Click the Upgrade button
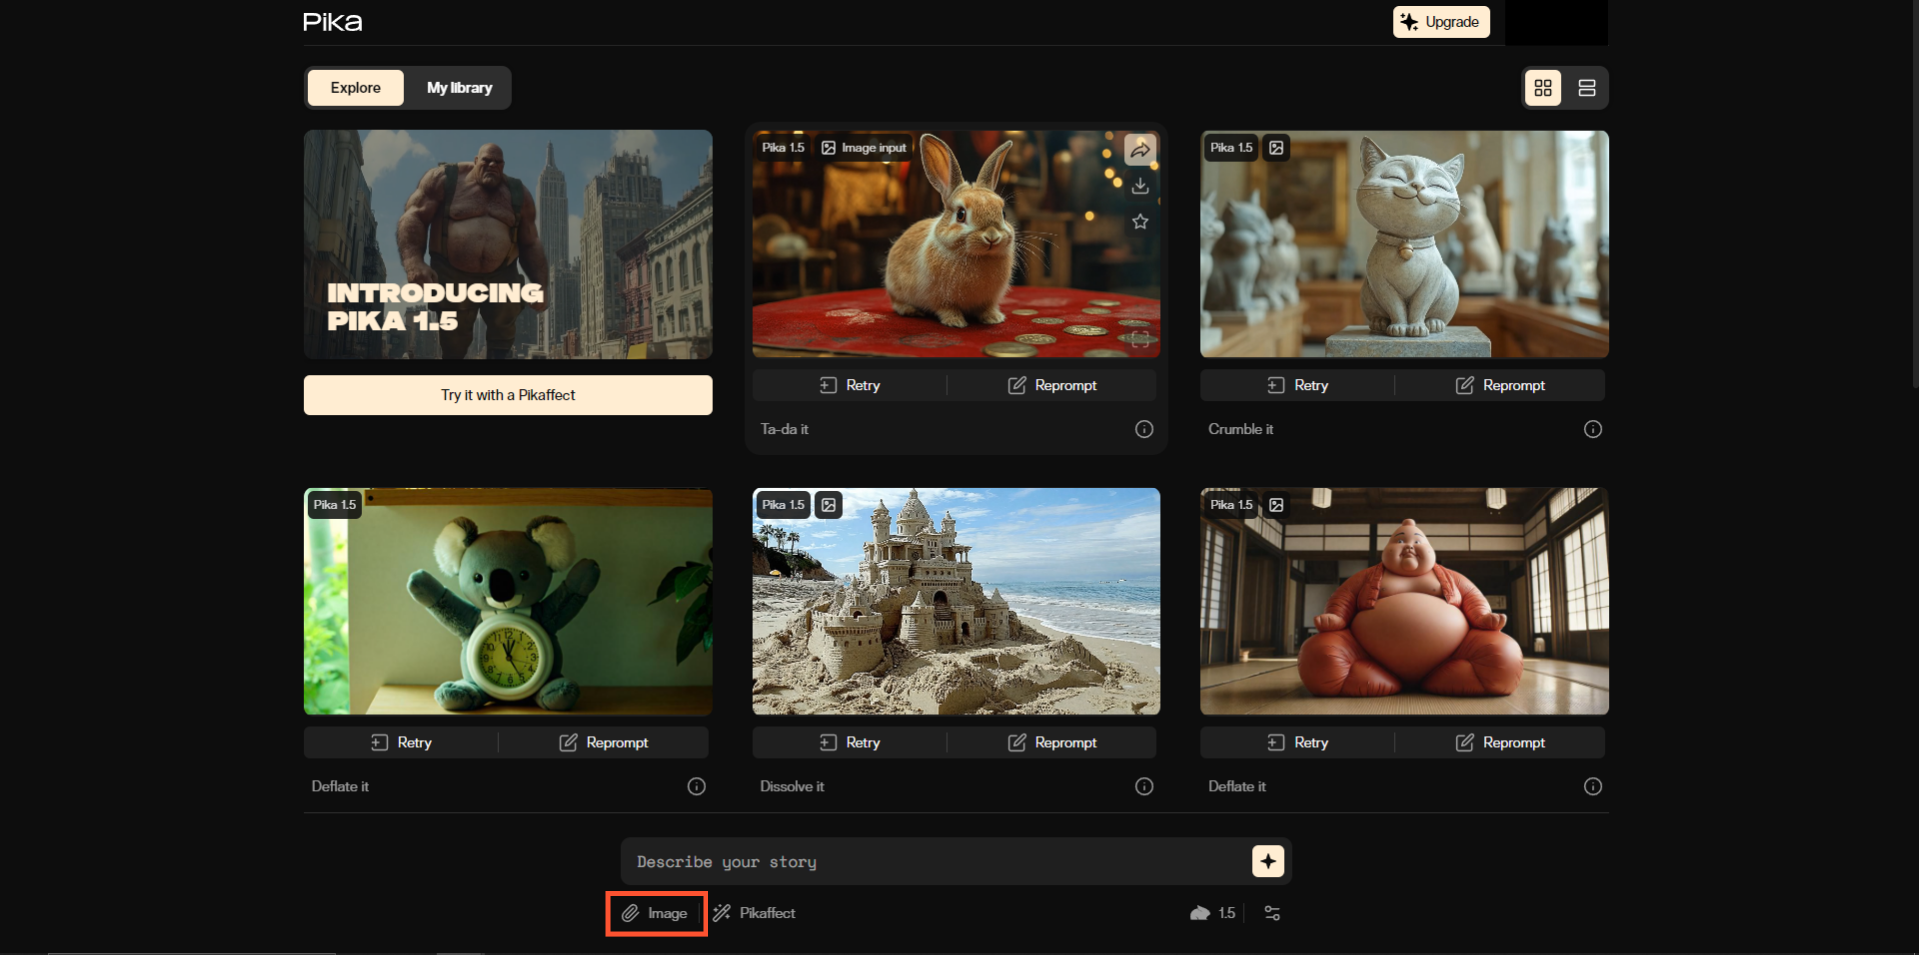The image size is (1919, 955). pyautogui.click(x=1440, y=22)
